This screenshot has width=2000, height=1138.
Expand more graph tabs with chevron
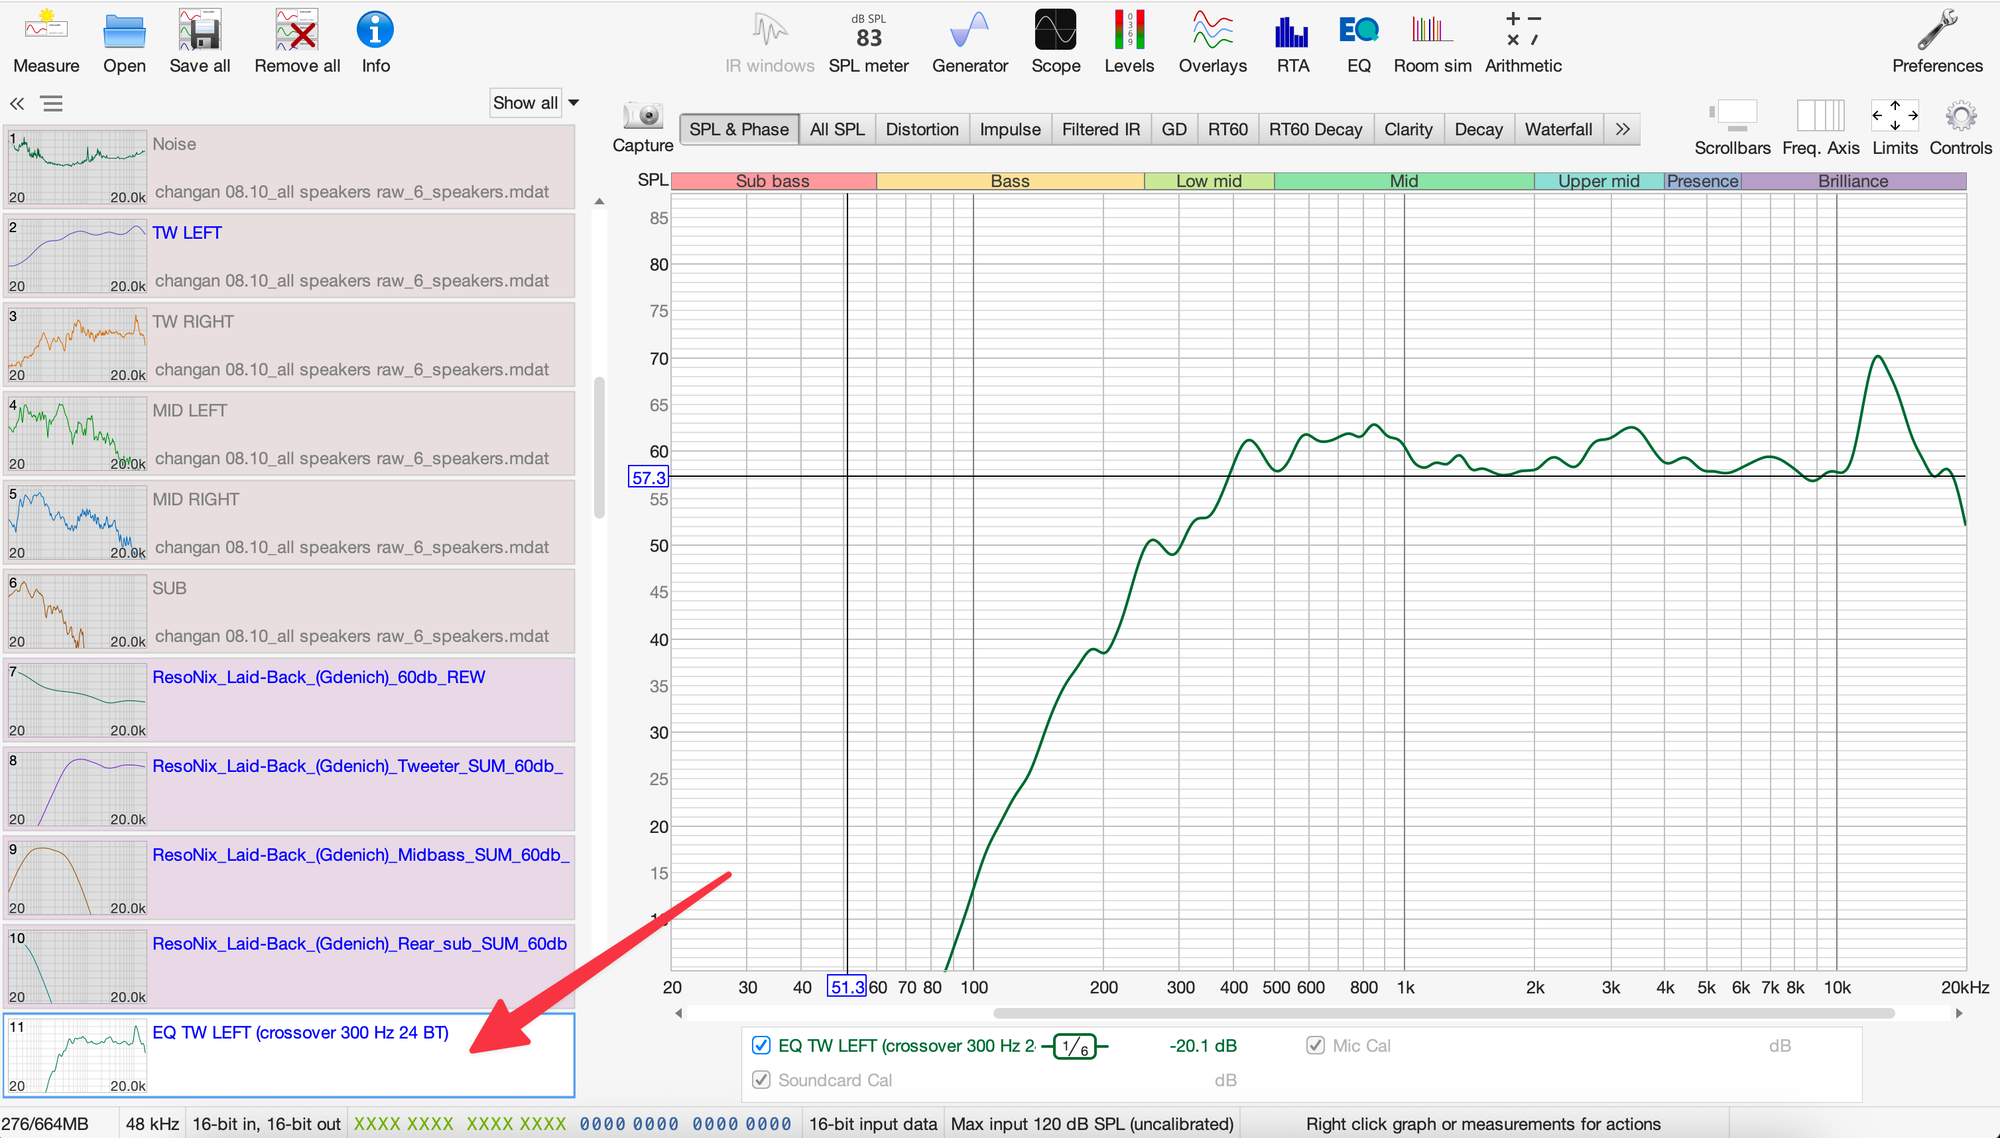click(1622, 129)
